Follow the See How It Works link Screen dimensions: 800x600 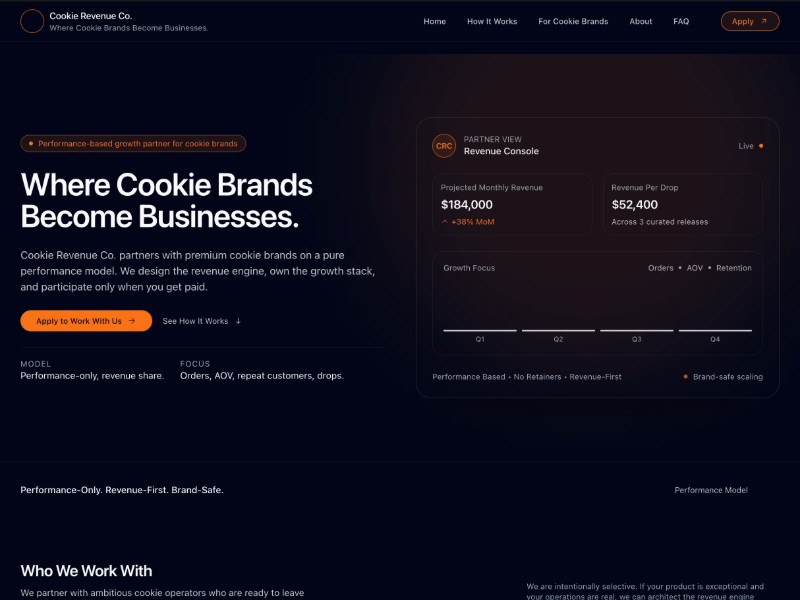coord(196,321)
